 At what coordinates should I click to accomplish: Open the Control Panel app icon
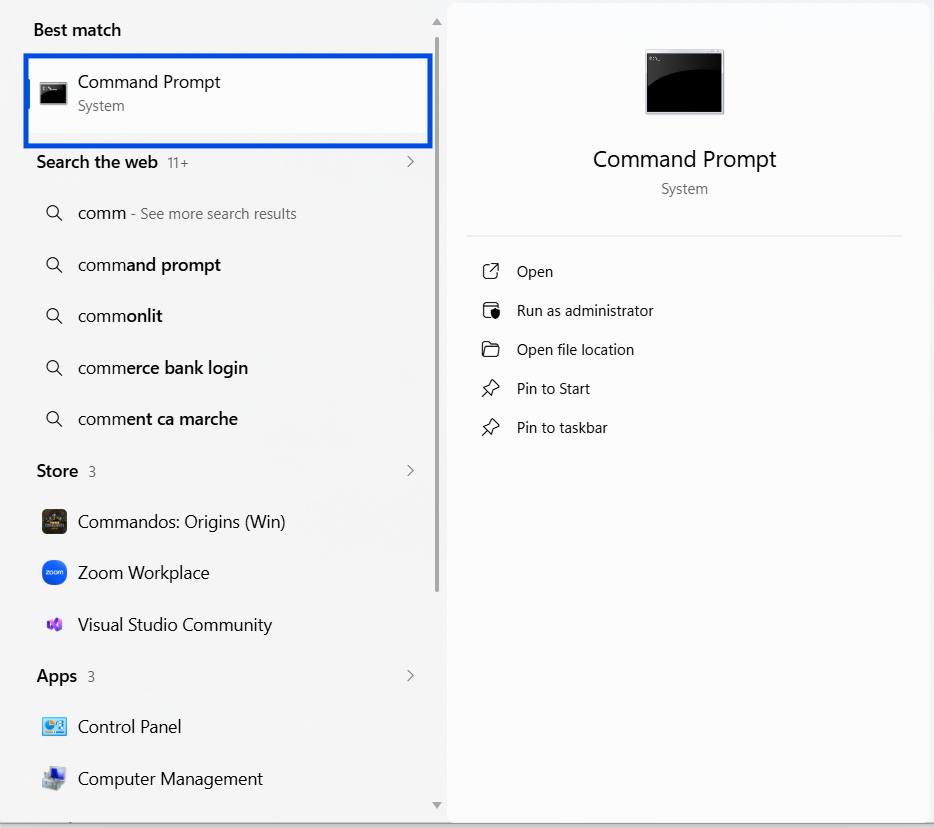click(x=54, y=727)
